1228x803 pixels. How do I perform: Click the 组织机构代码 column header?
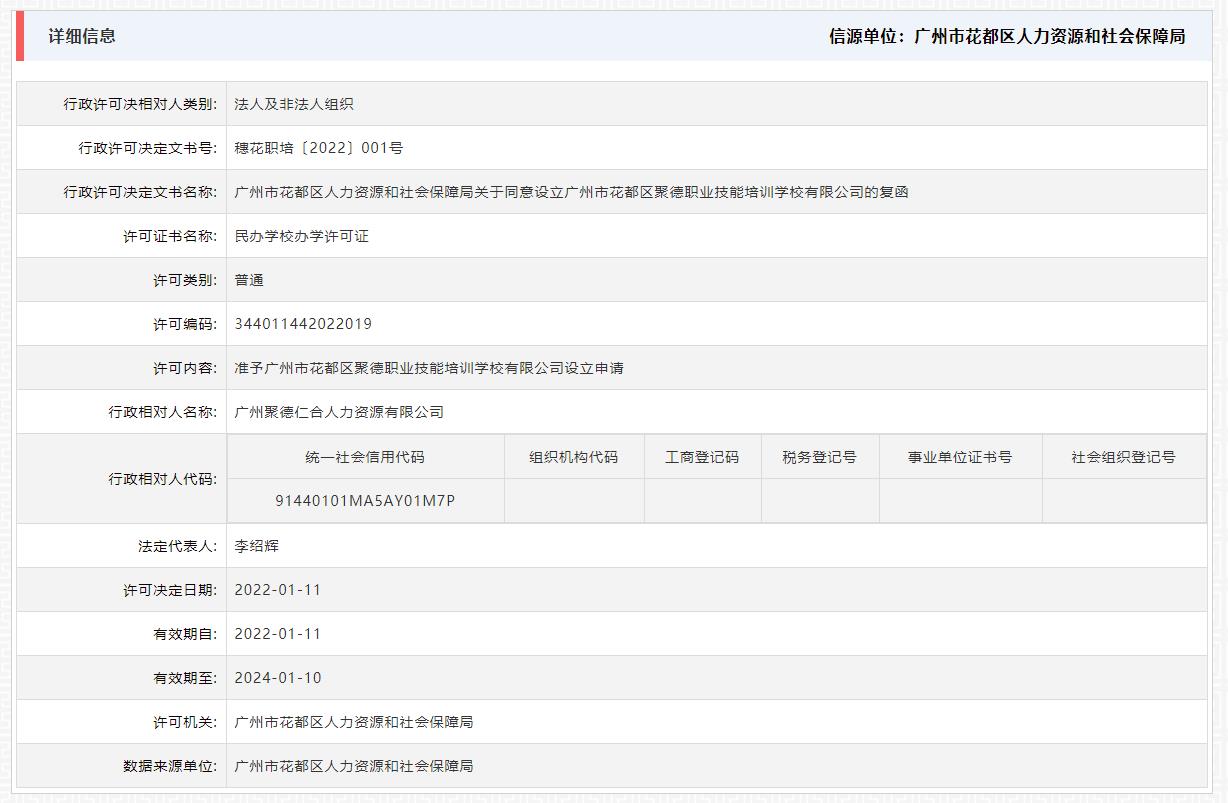click(x=574, y=457)
